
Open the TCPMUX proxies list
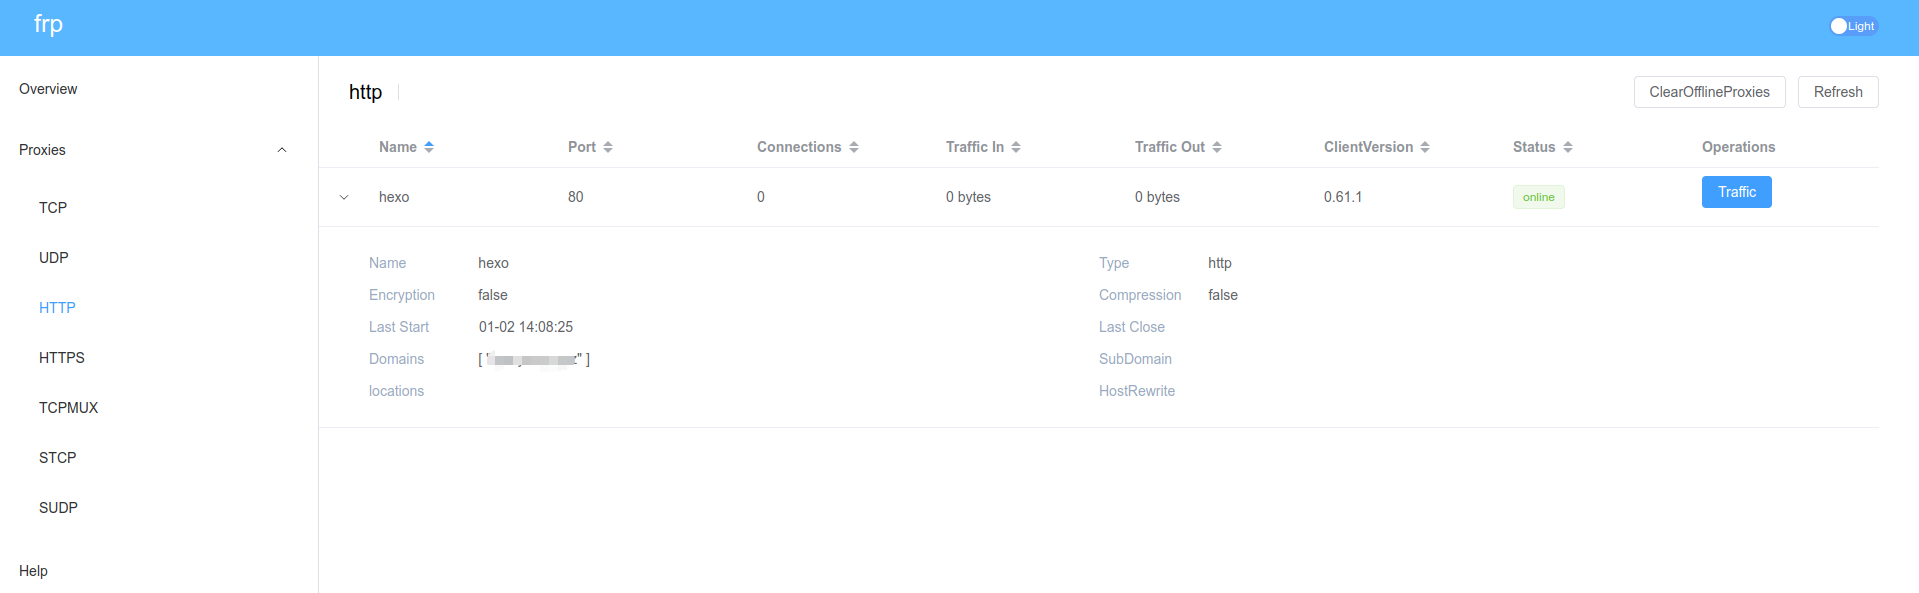coord(69,408)
